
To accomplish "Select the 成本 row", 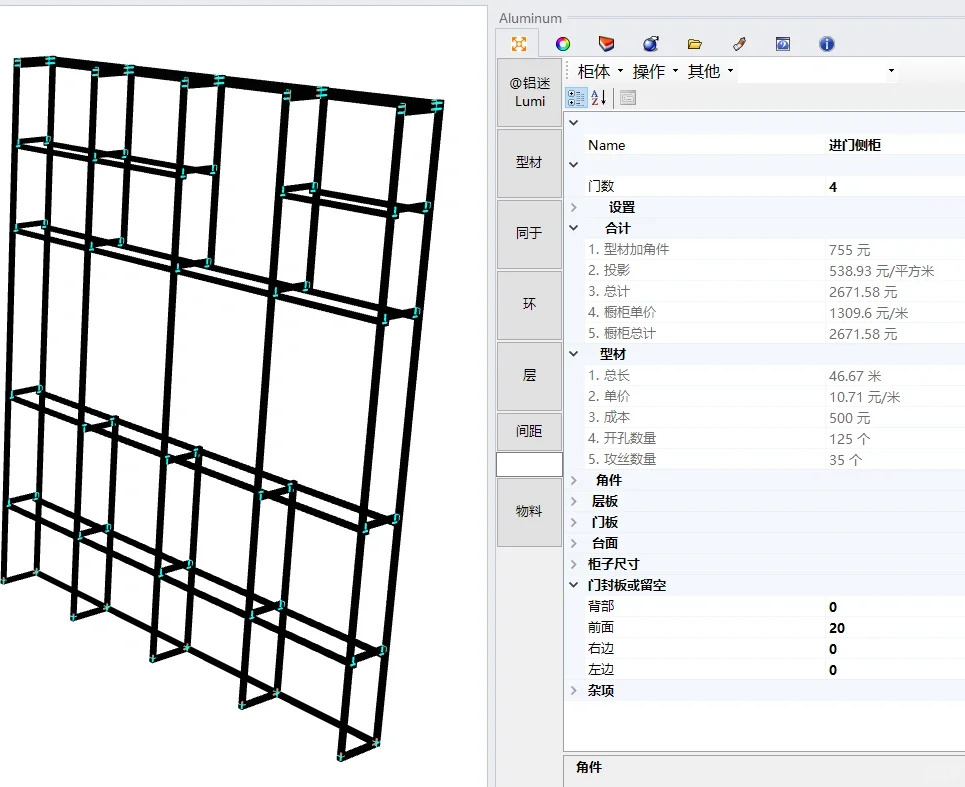I will click(775, 417).
